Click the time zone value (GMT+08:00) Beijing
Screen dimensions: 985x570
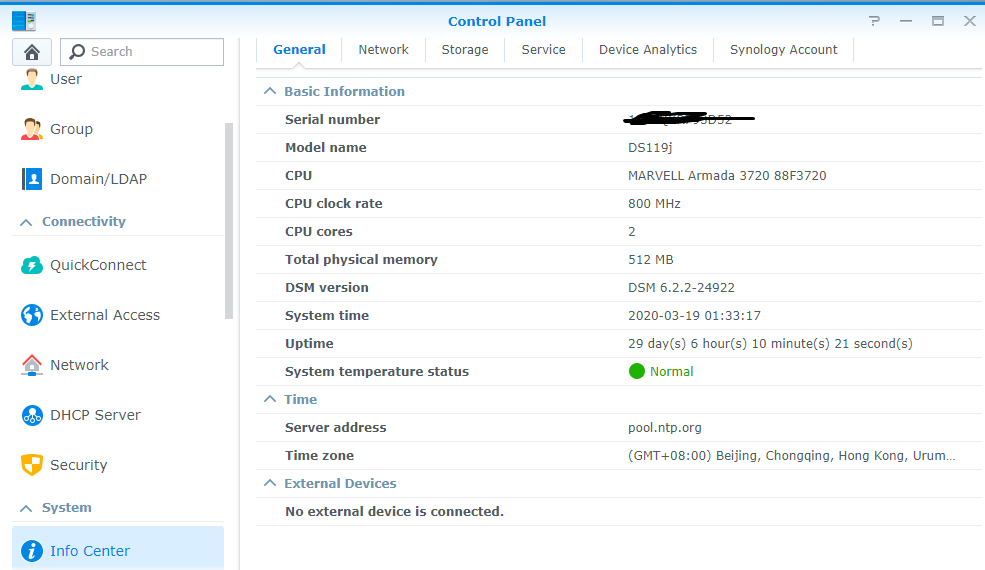pos(792,456)
